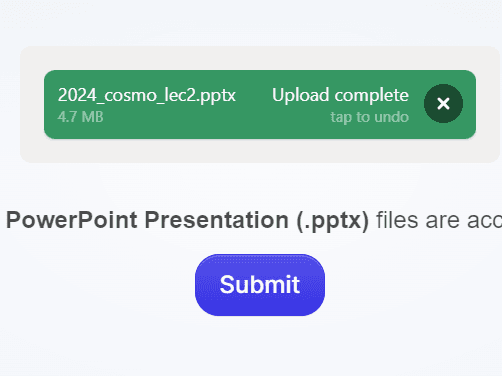The image size is (502, 376).
Task: Tap the 'tap to undo' text
Action: pyautogui.click(x=370, y=117)
